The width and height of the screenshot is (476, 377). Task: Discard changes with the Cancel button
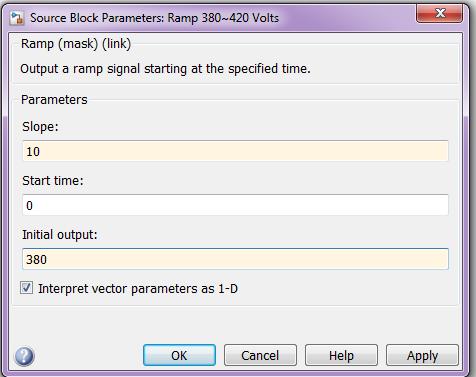(260, 355)
